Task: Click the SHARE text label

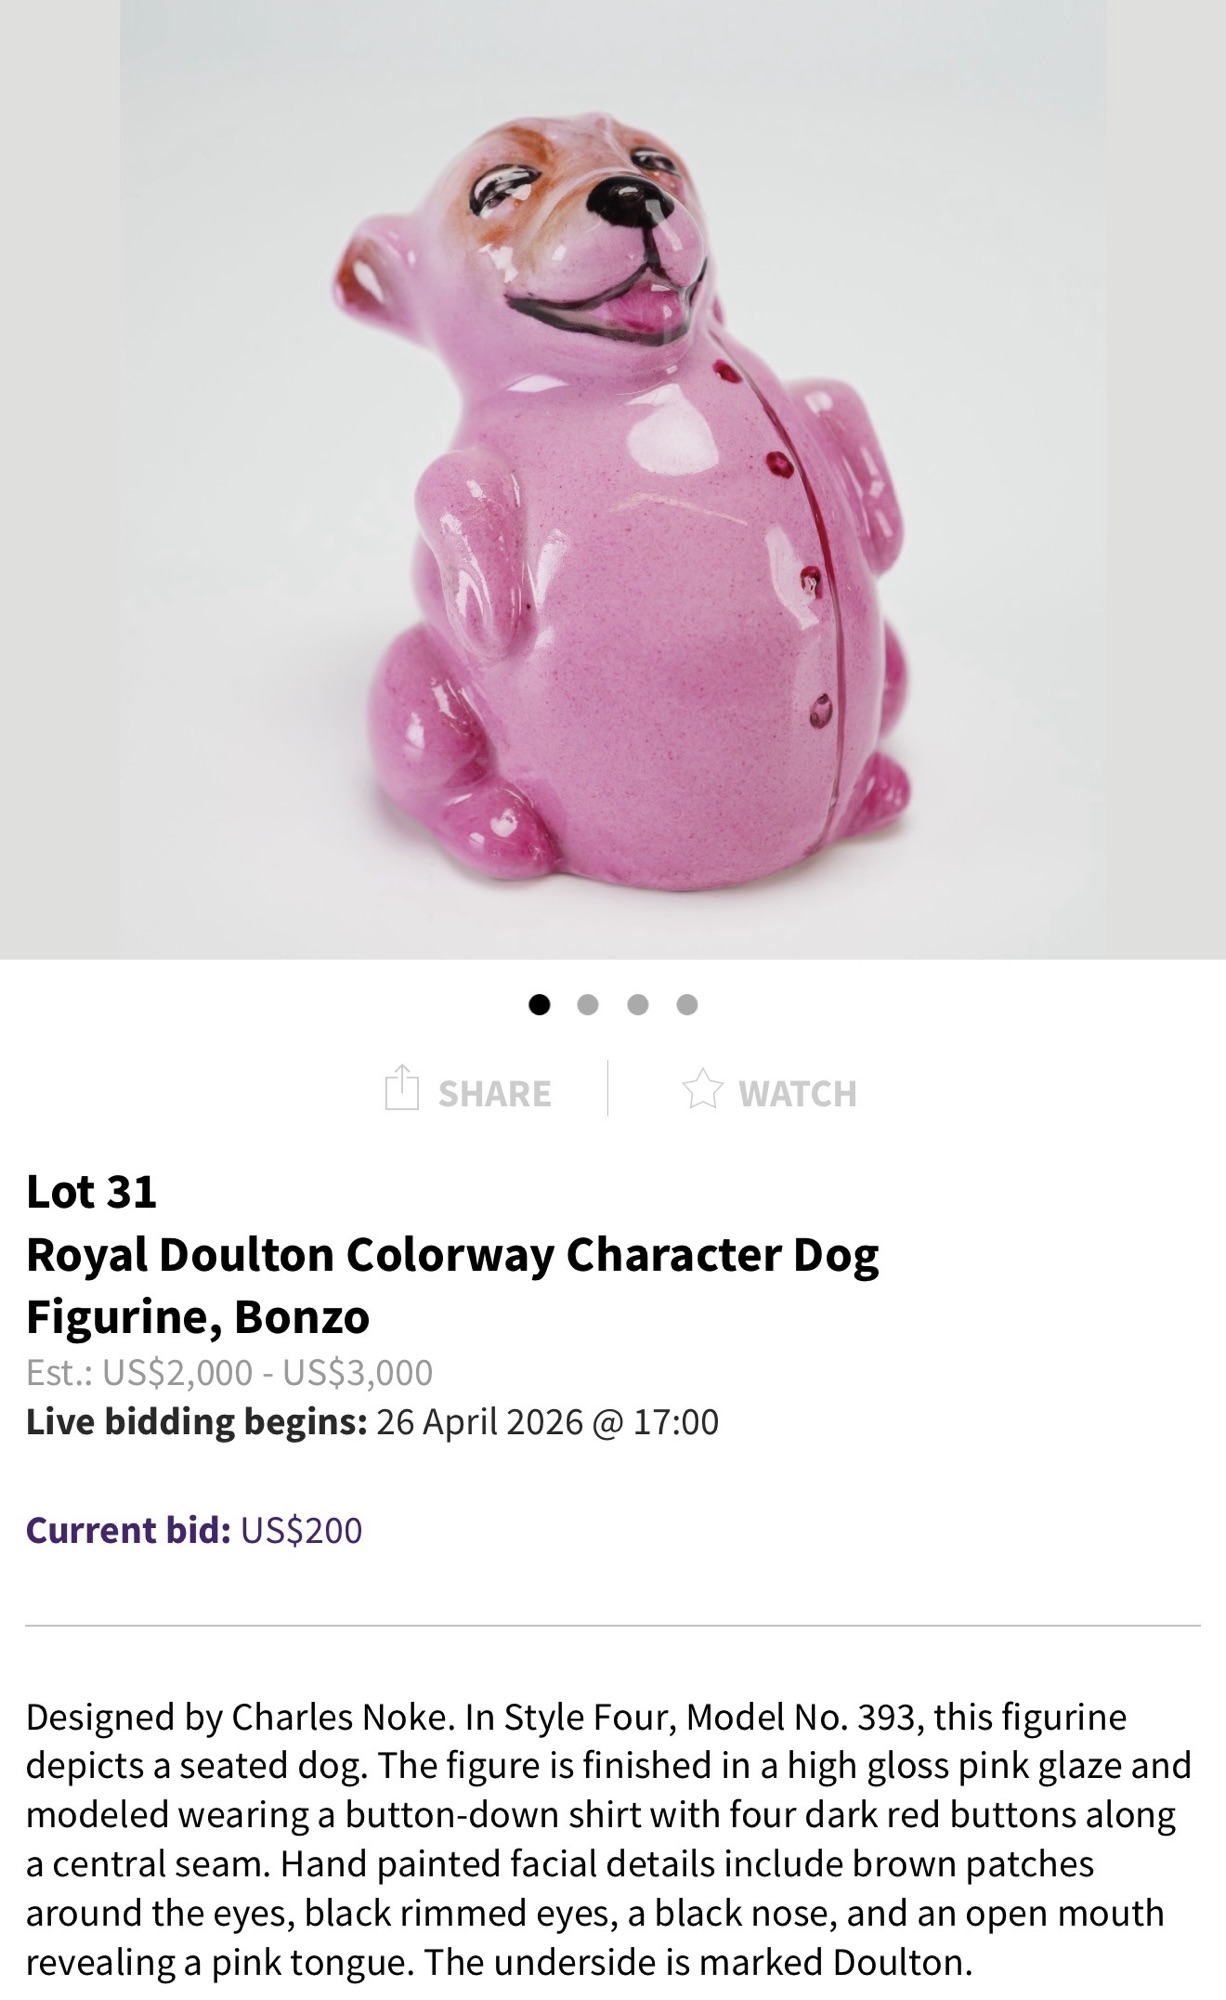Action: point(494,1094)
